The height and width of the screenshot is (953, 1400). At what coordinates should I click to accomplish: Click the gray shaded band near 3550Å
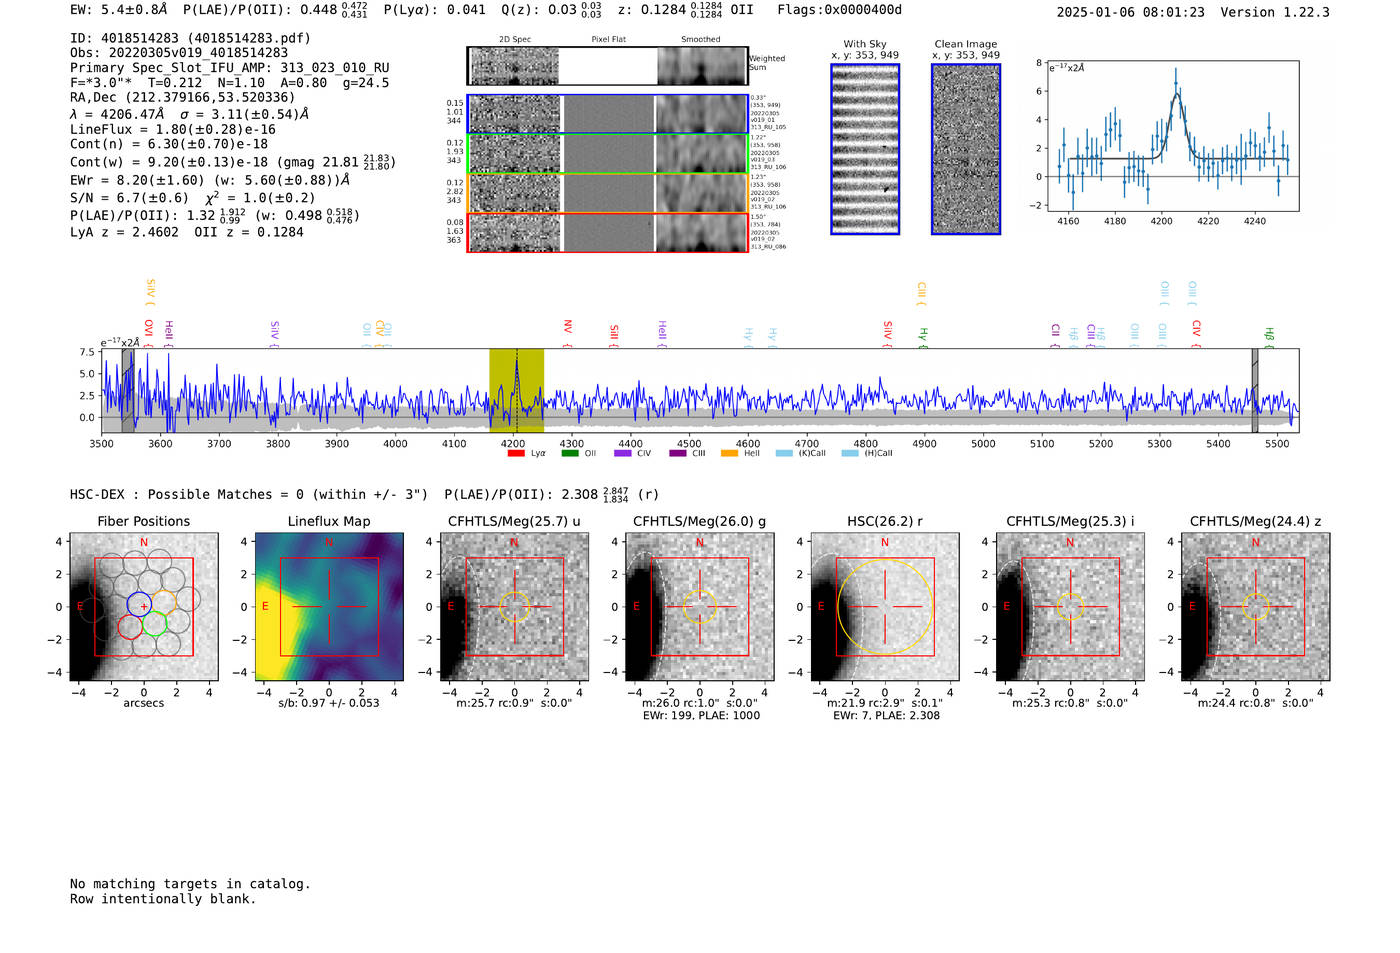[128, 391]
